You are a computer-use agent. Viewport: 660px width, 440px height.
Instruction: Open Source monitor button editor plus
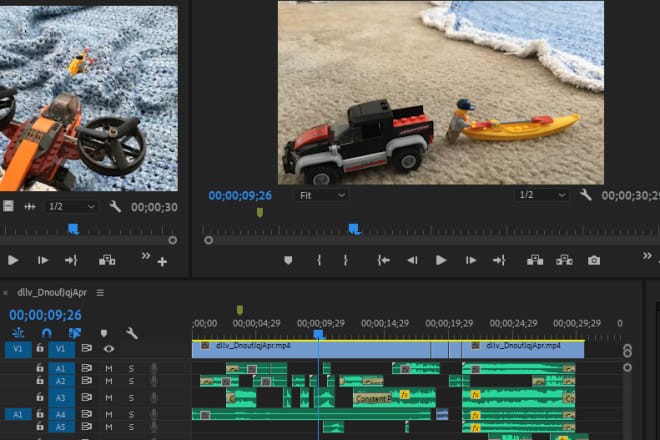point(162,262)
